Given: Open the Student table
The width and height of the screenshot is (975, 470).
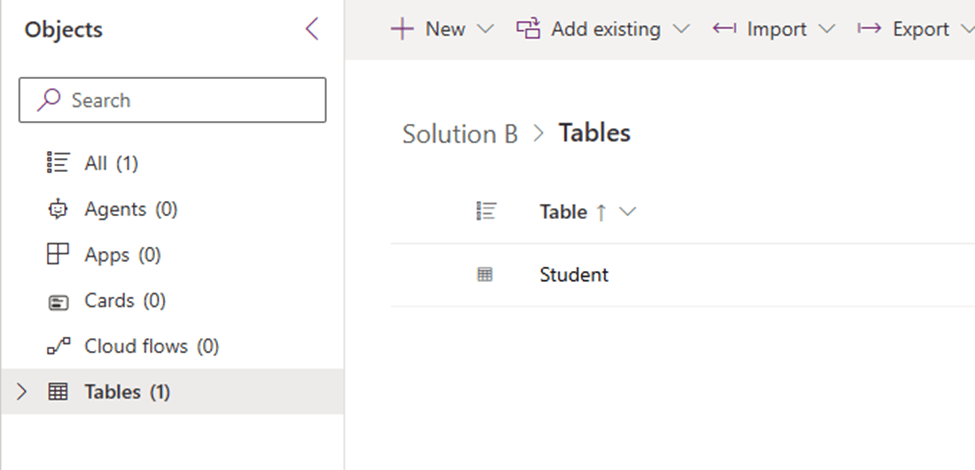Looking at the screenshot, I should point(574,275).
